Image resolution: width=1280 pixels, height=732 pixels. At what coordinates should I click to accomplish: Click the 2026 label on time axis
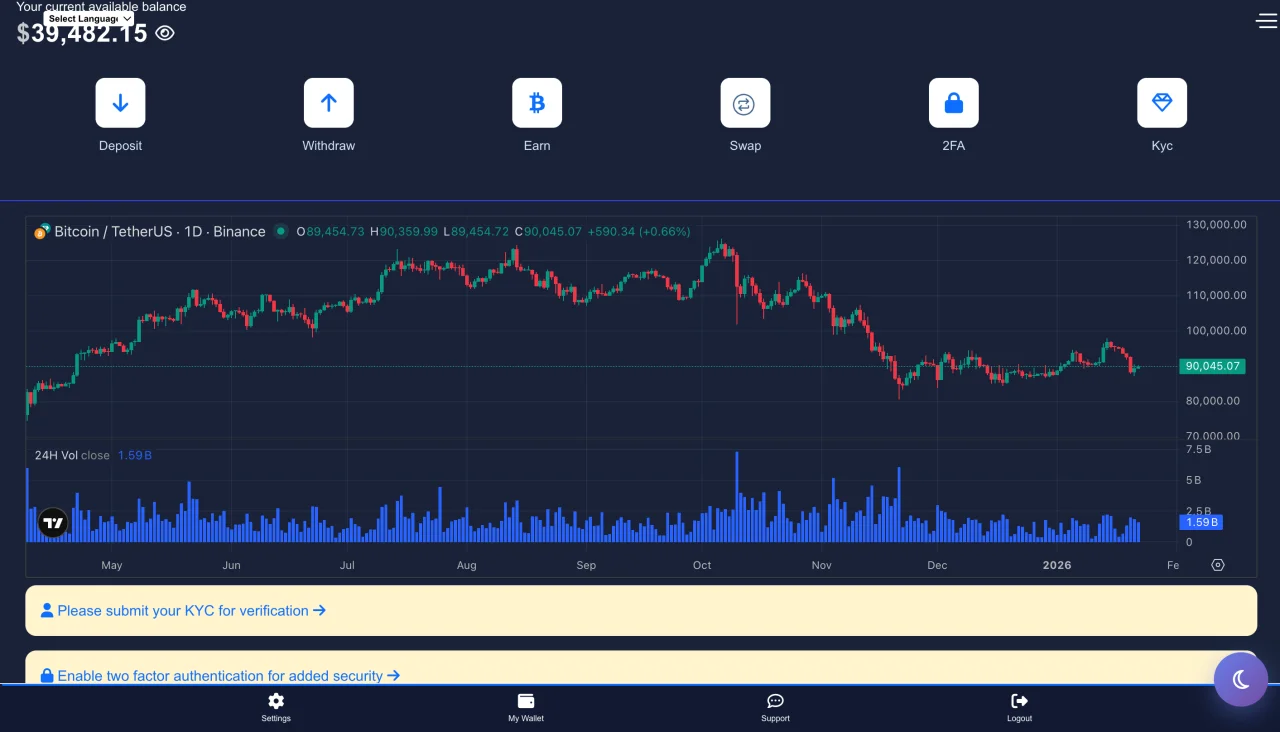(x=1057, y=565)
